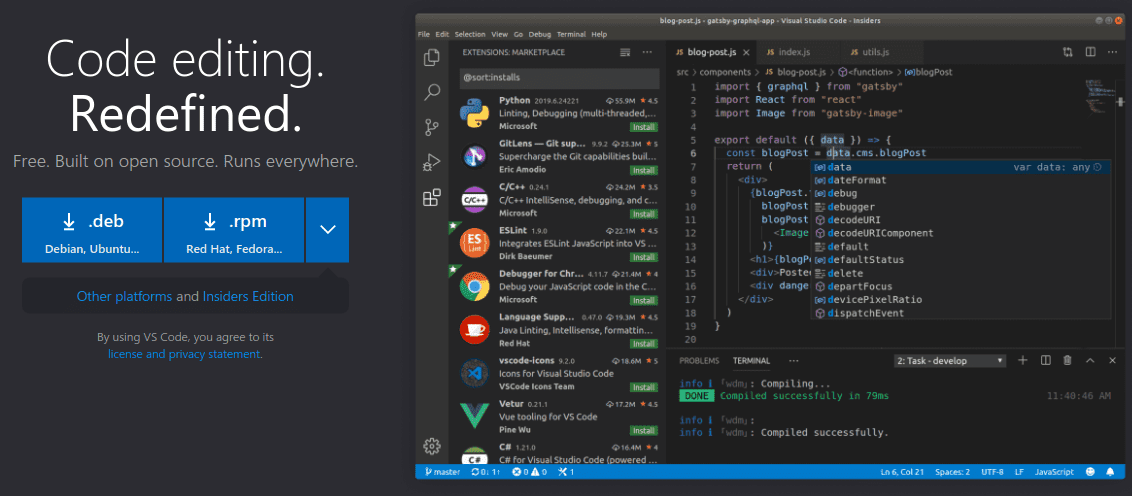Install the Python extension
This screenshot has width=1132, height=496.
coord(643,127)
